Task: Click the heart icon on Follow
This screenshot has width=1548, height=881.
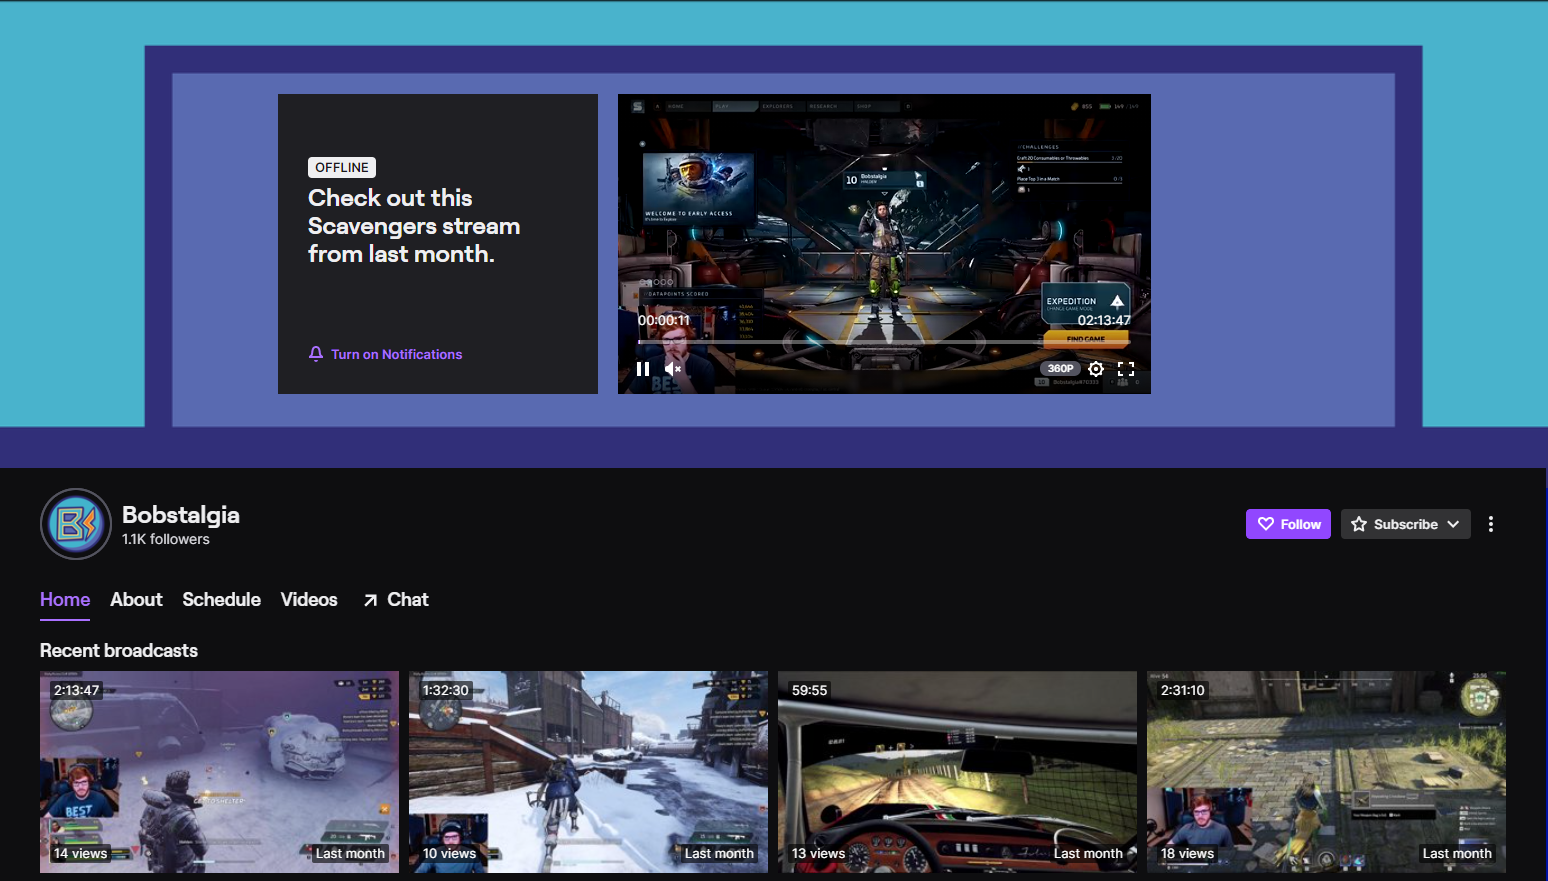Action: pyautogui.click(x=1266, y=524)
